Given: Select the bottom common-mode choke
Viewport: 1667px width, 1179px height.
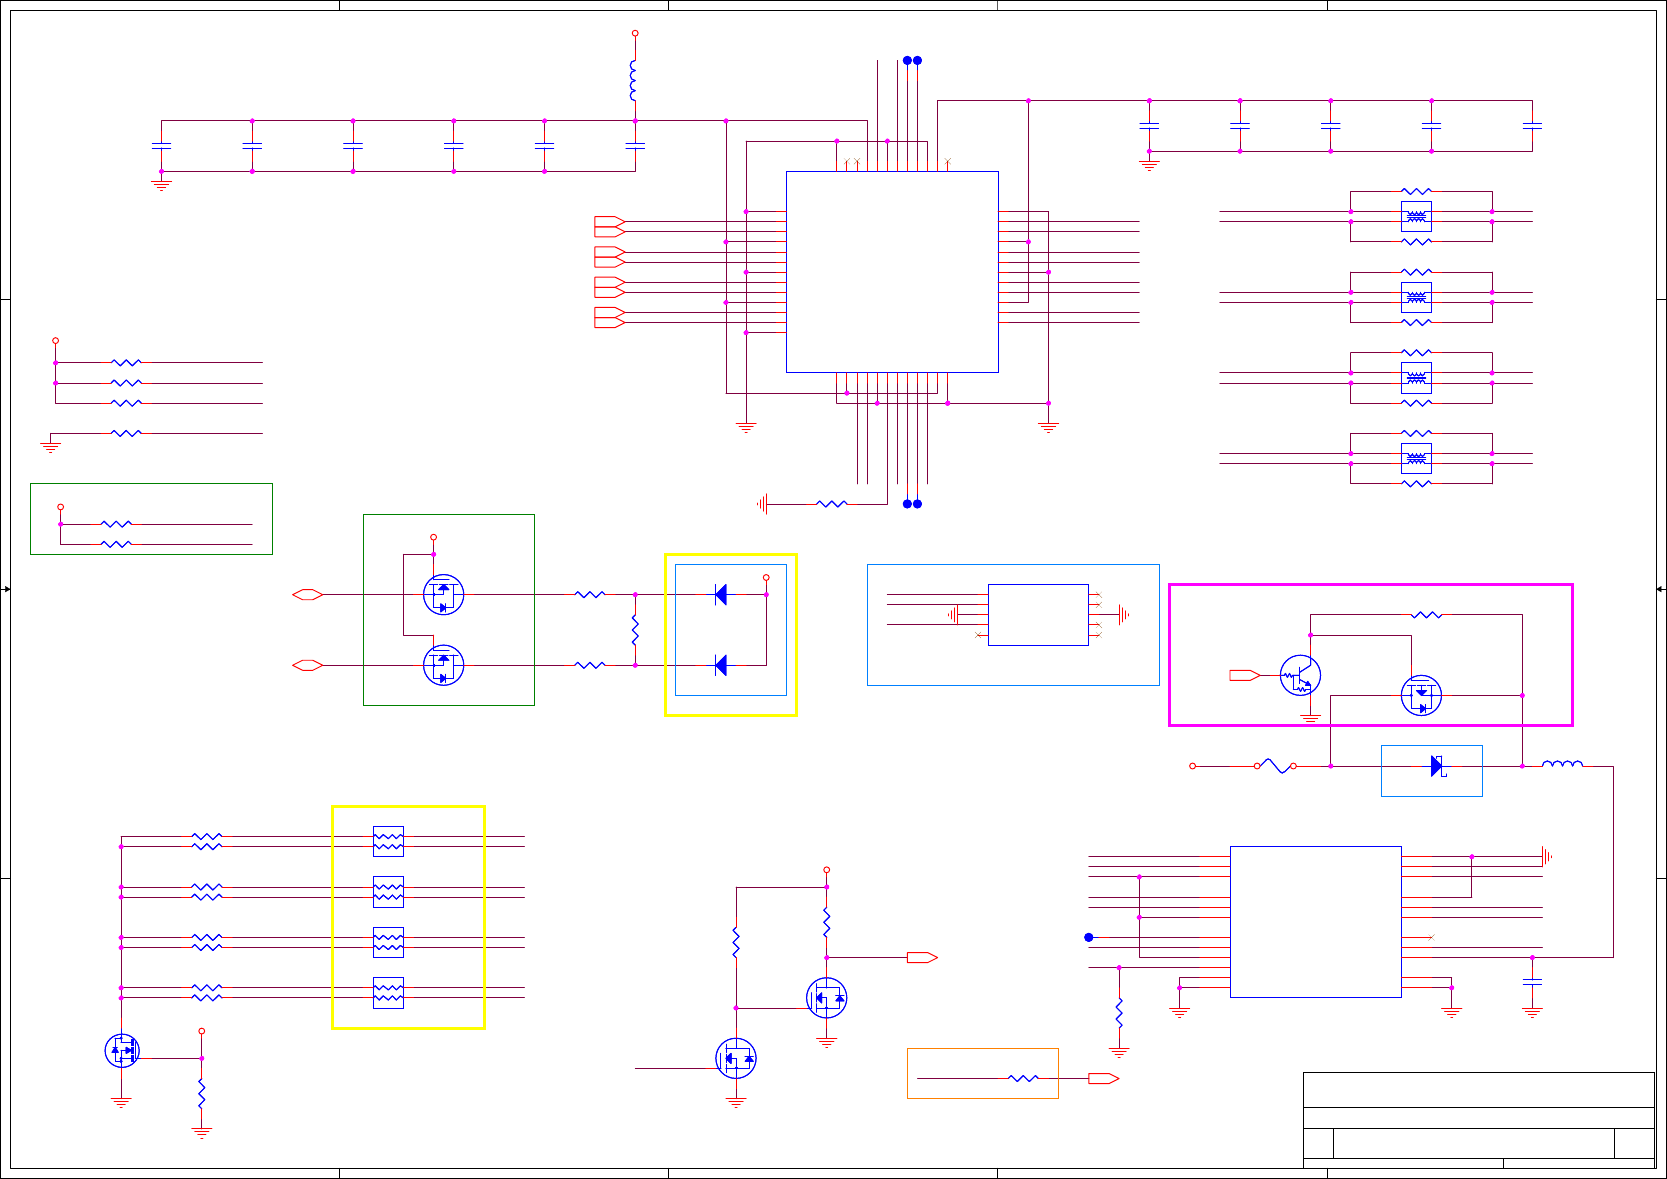Looking at the screenshot, I should click(1416, 458).
